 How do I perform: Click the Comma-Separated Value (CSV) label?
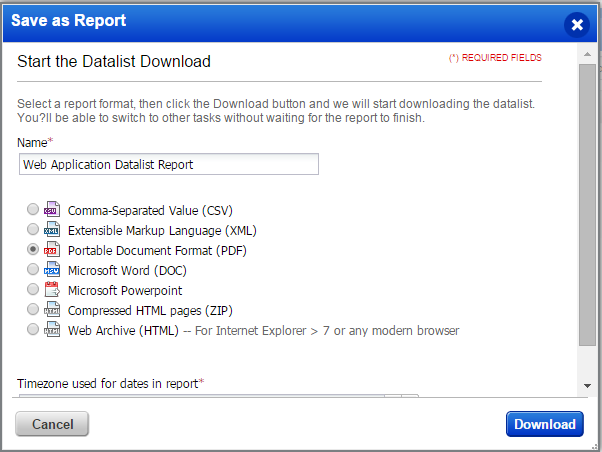pyautogui.click(x=150, y=210)
